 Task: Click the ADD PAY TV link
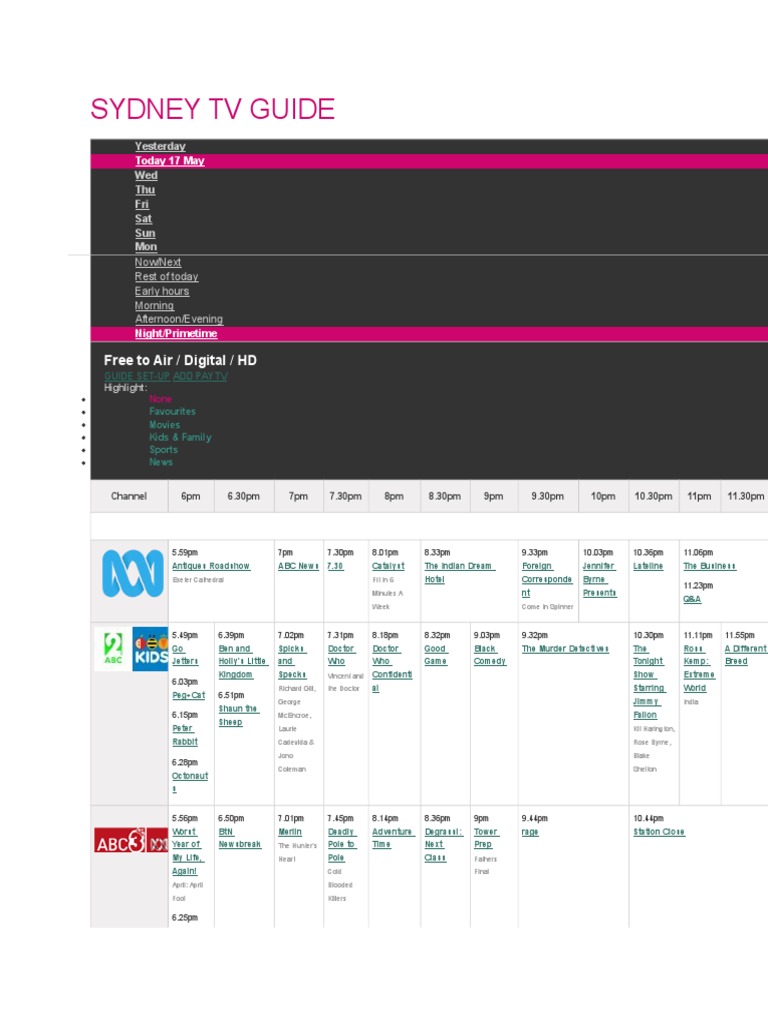200,376
